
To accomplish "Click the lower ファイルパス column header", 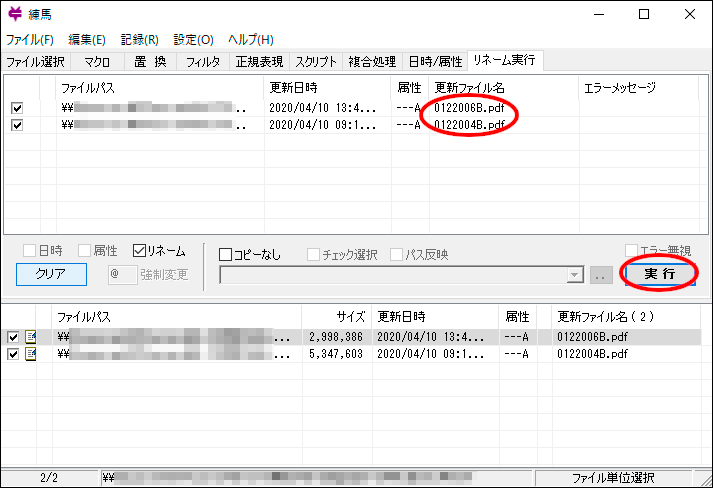I will click(177, 317).
